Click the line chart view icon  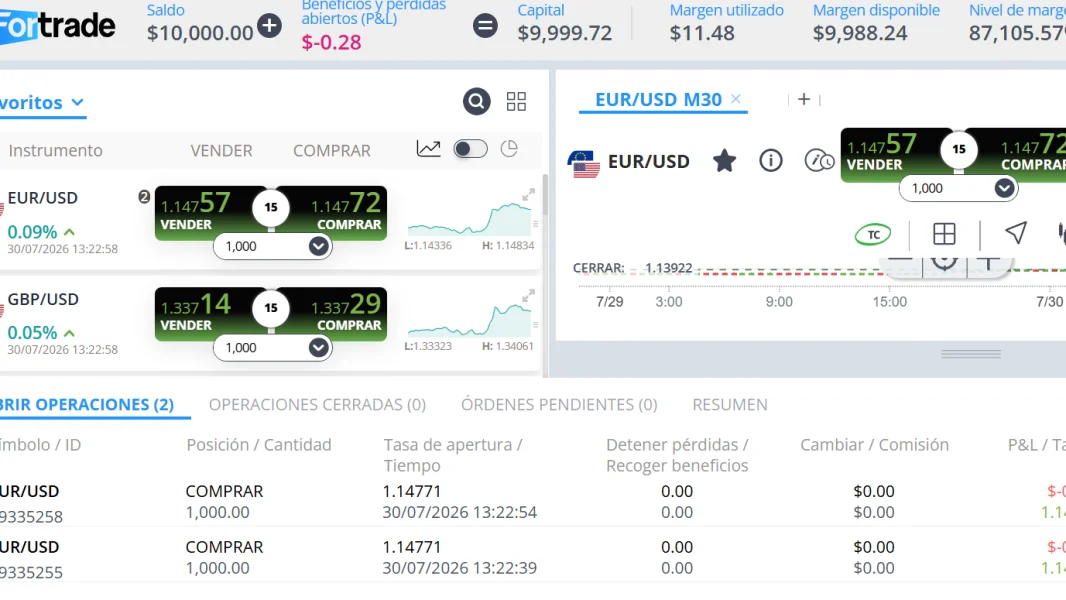[428, 149]
